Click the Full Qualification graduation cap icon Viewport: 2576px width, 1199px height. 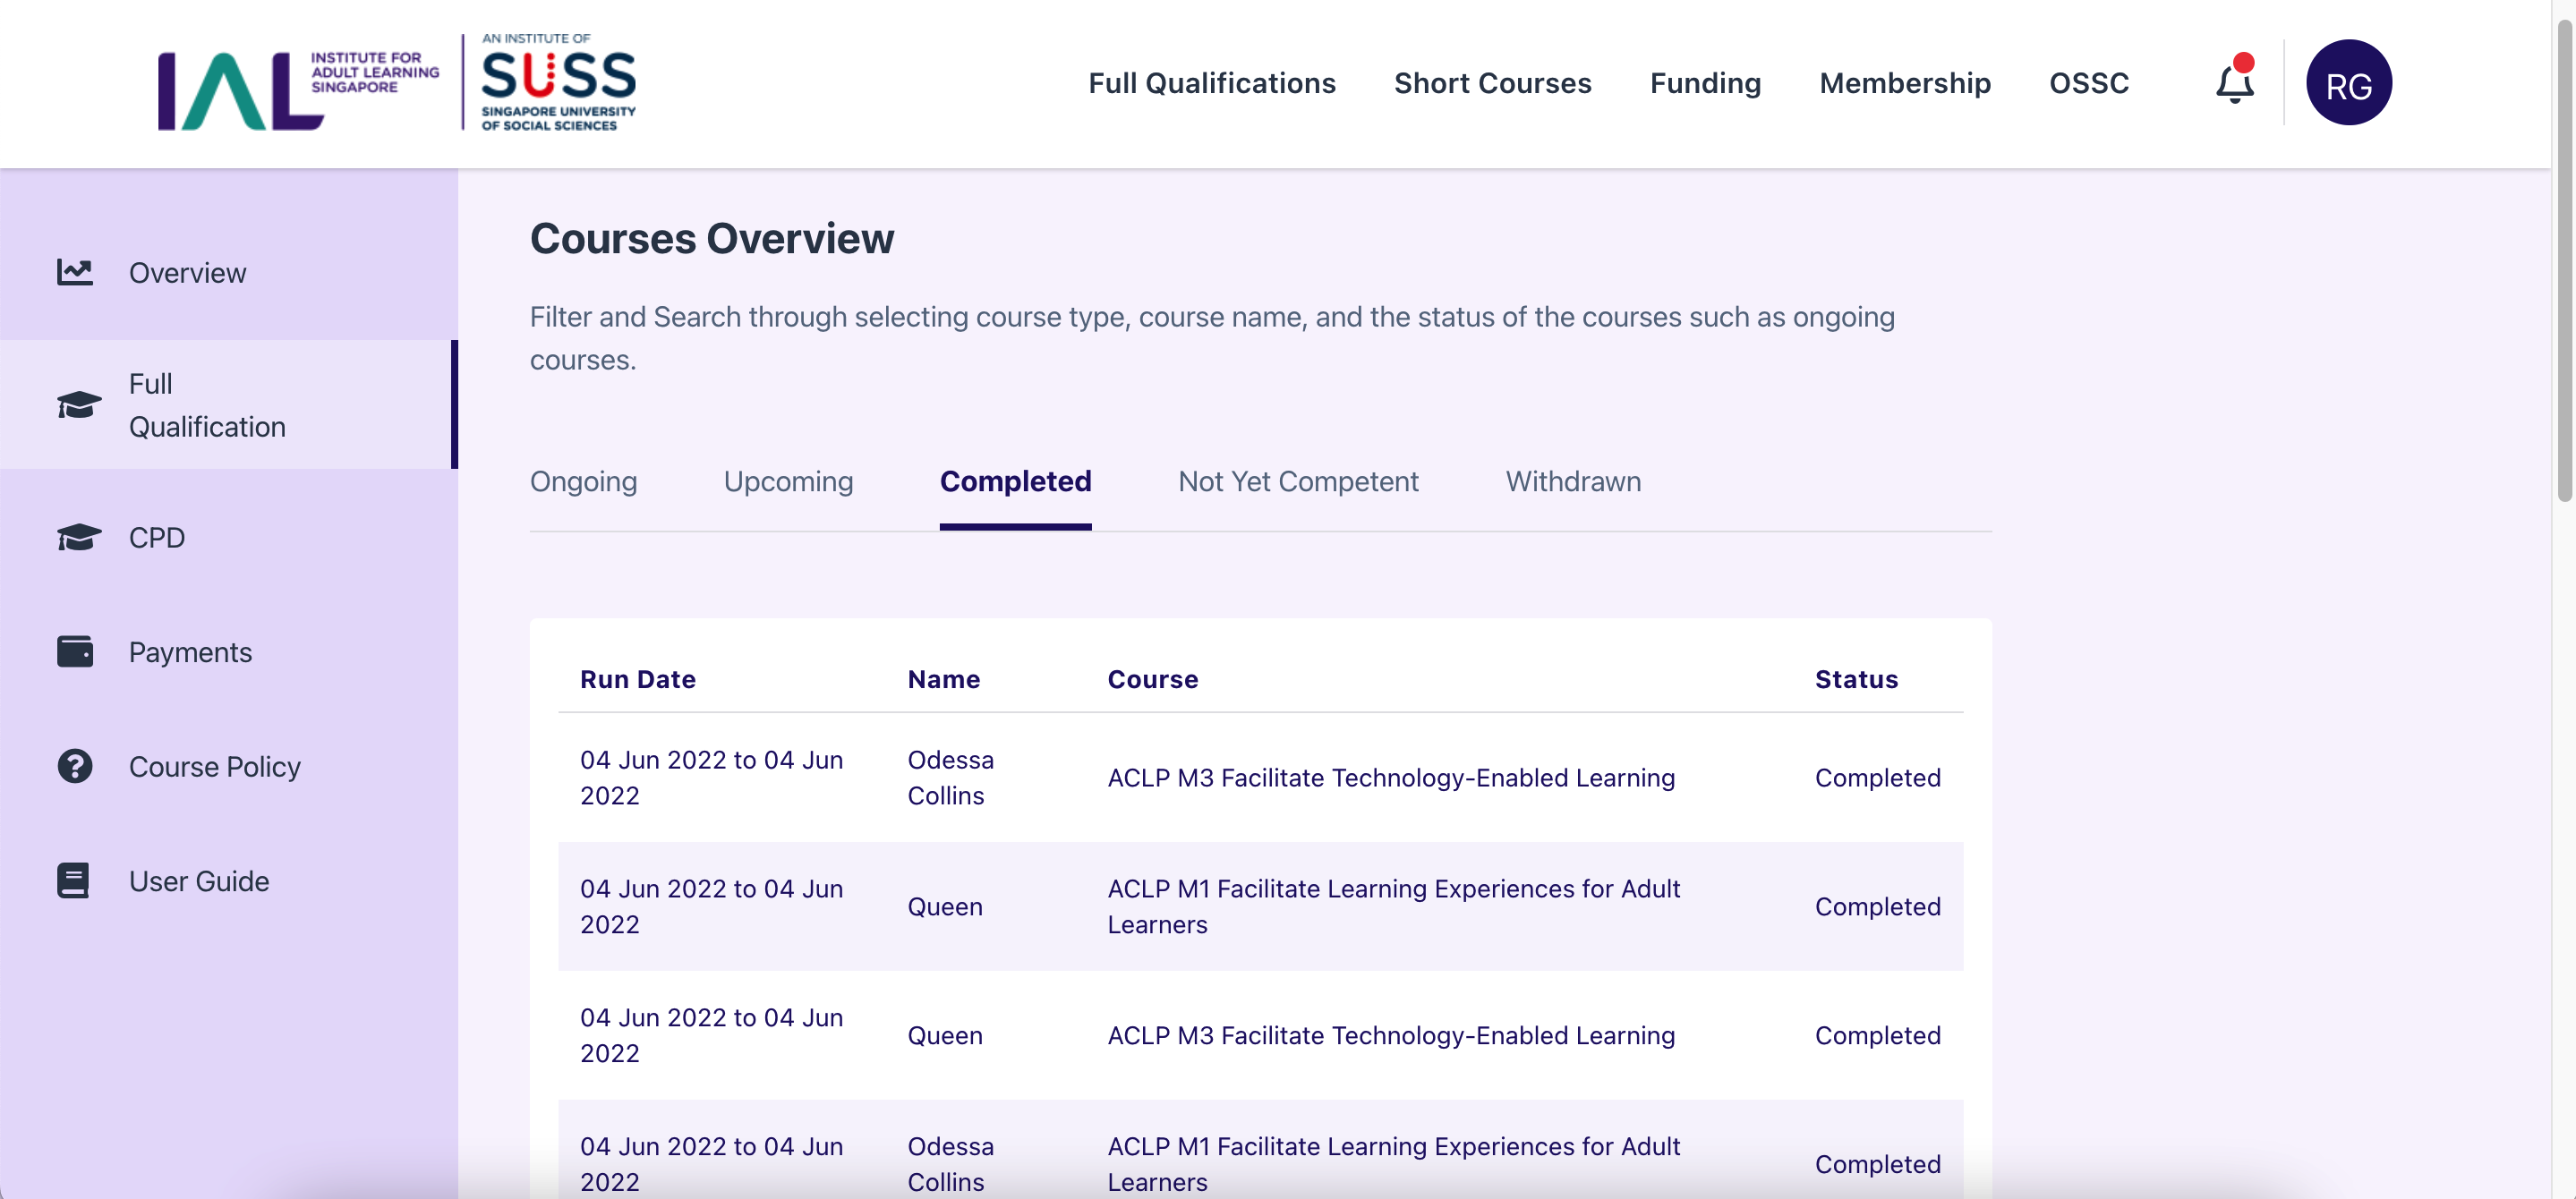(x=78, y=405)
